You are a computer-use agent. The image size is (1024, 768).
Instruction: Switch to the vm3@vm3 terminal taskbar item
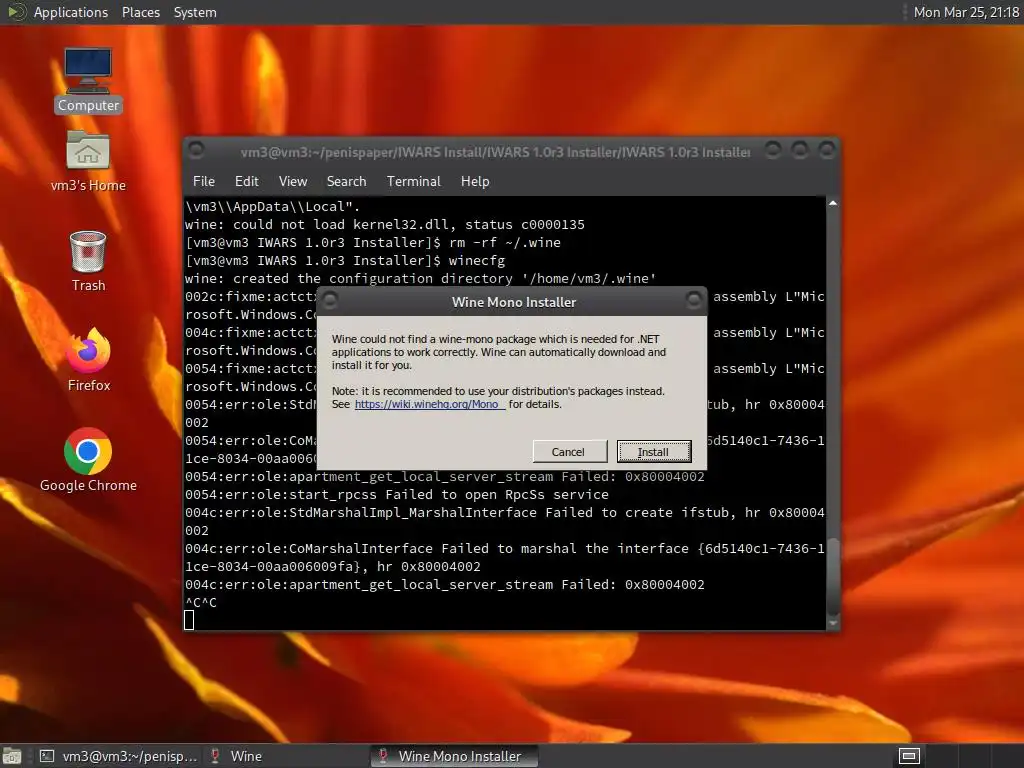tap(118, 756)
